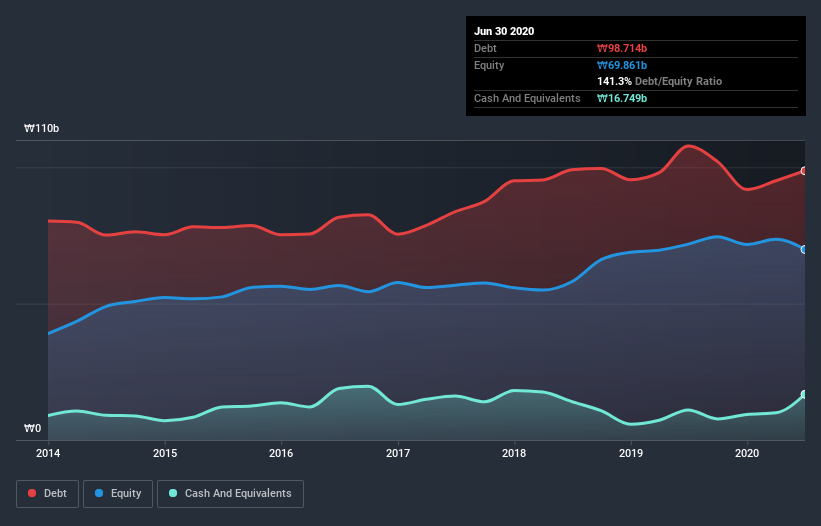This screenshot has width=821, height=526.
Task: Click the Equity label in tooltip
Action: (489, 65)
